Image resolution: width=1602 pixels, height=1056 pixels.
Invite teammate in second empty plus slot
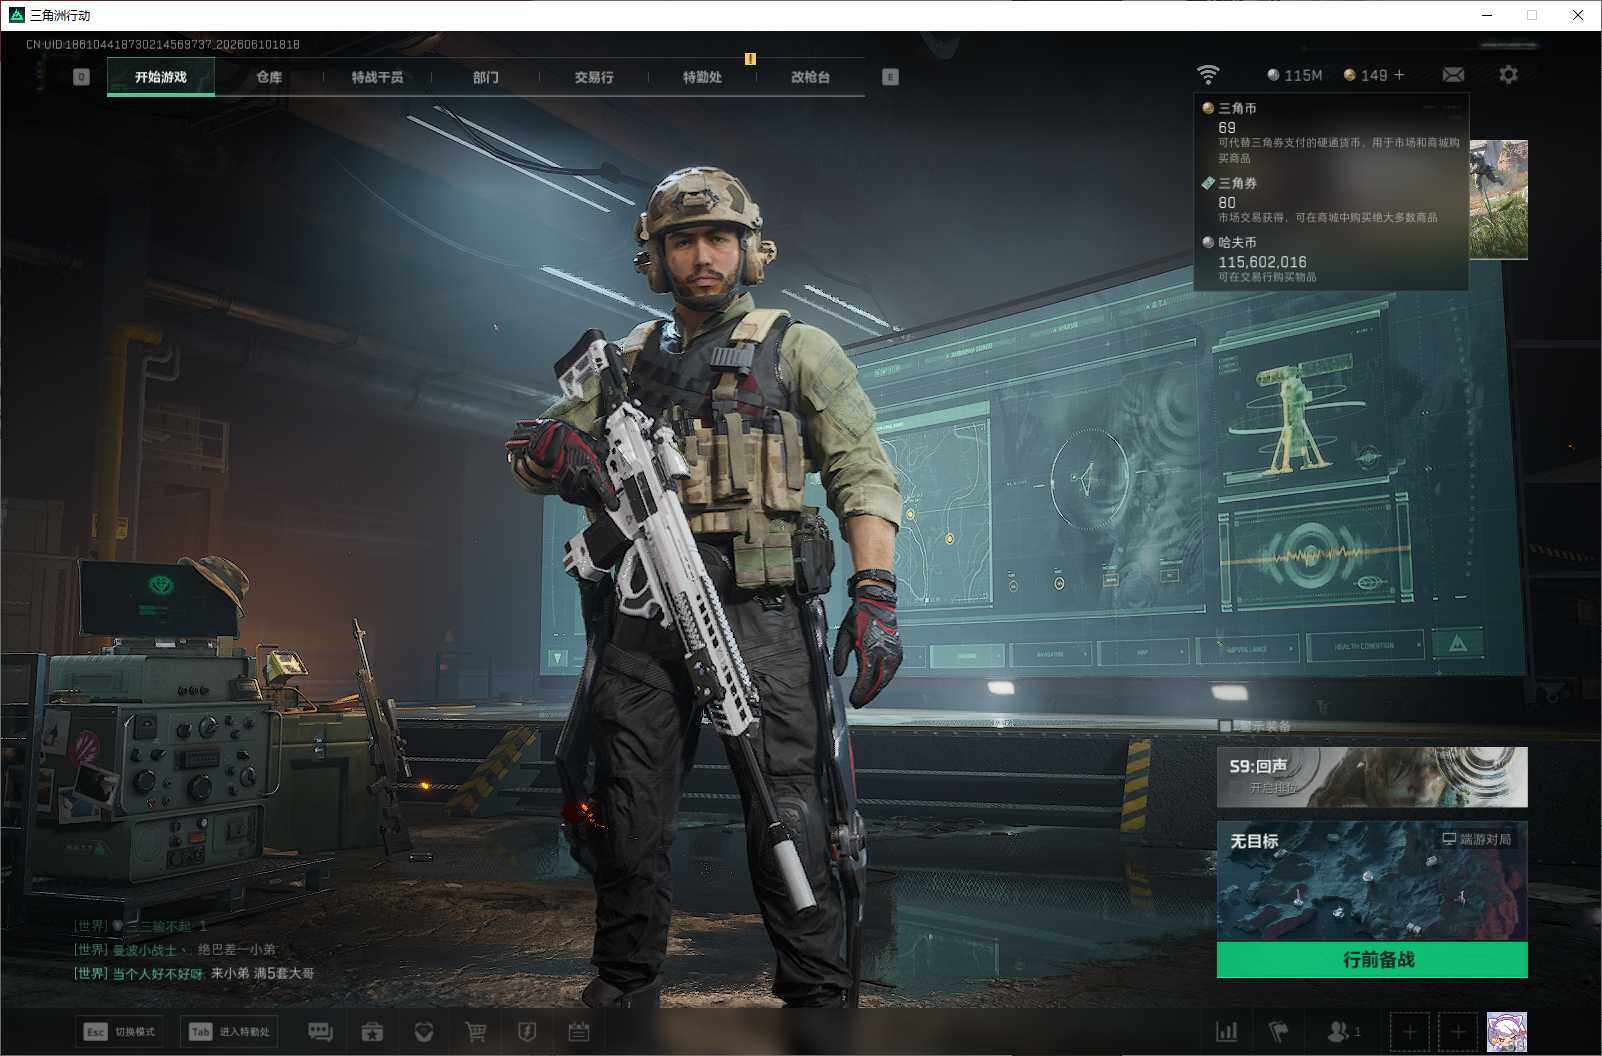pos(1458,1032)
